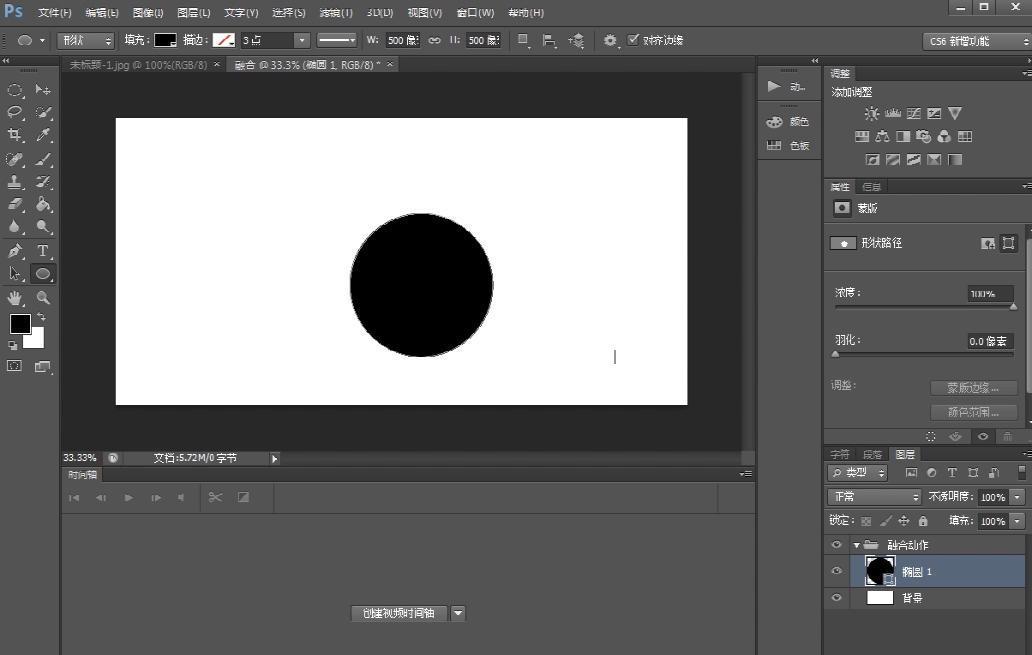This screenshot has width=1032, height=655.
Task: Toggle lock transparent pixels
Action: 866,521
